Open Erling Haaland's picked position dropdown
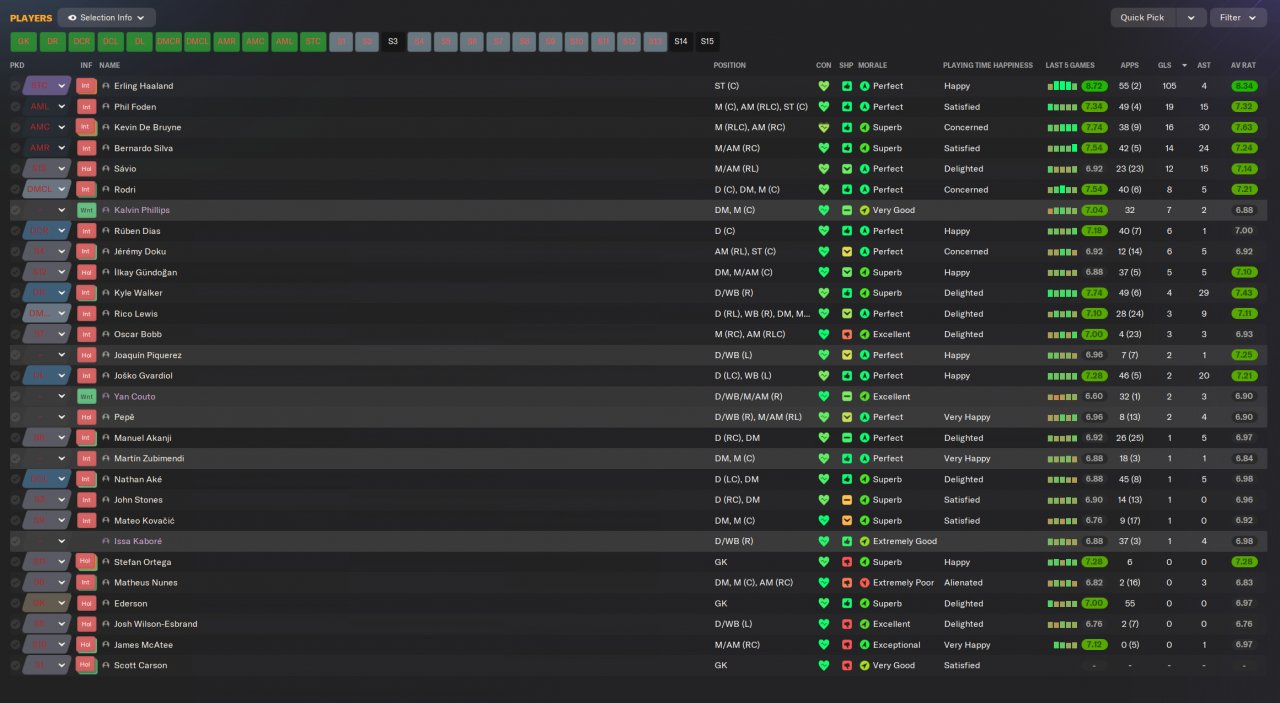 62,86
